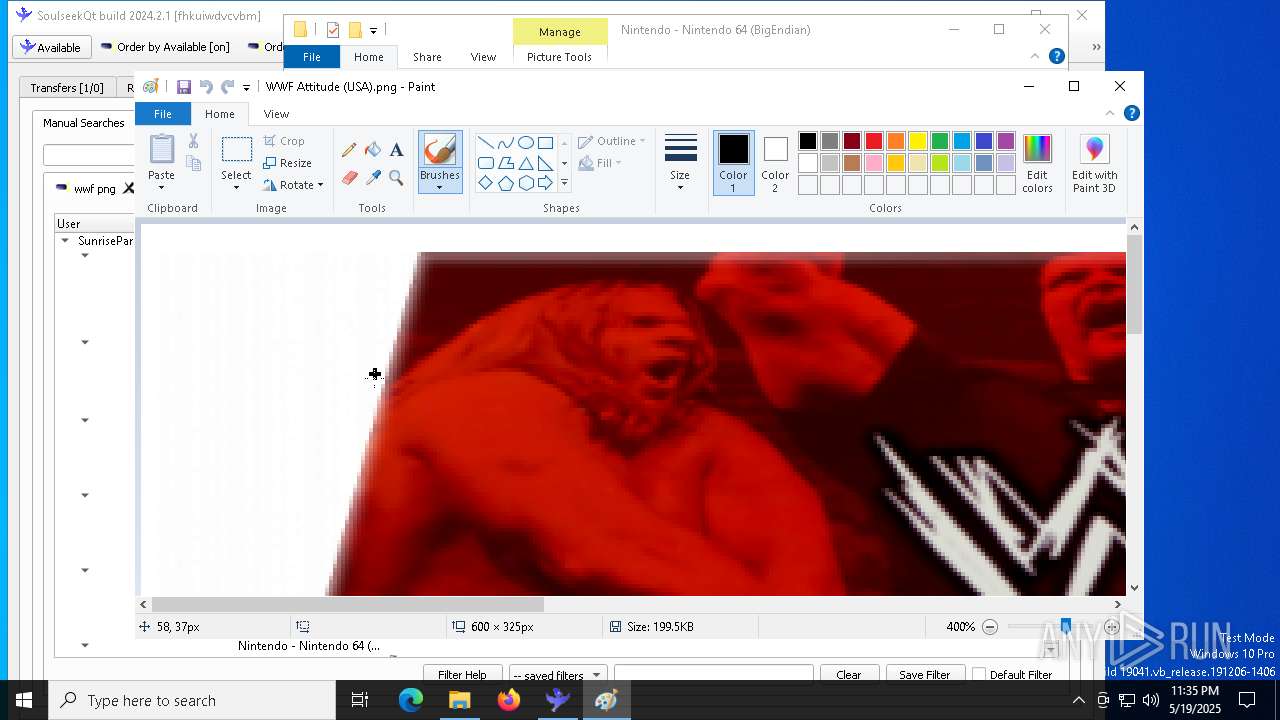
Task: Click the Undo arrow in Paint
Action: pos(206,87)
